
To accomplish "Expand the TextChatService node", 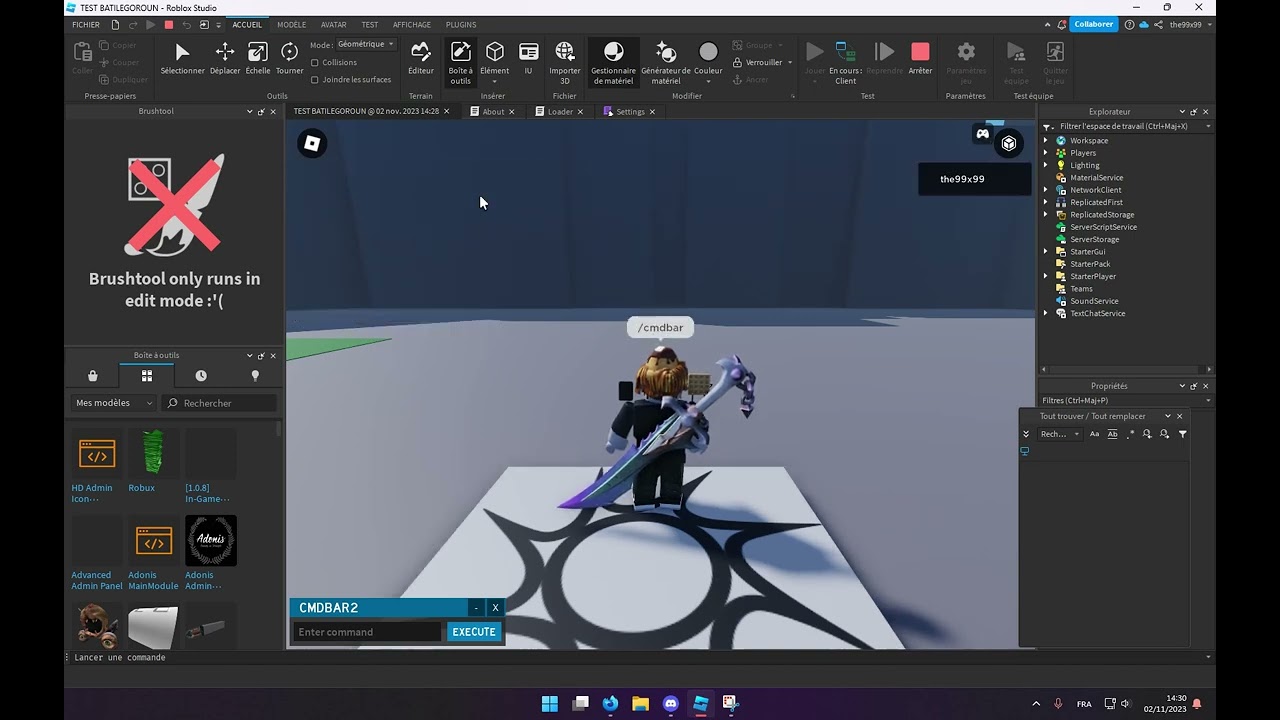I will (1046, 313).
